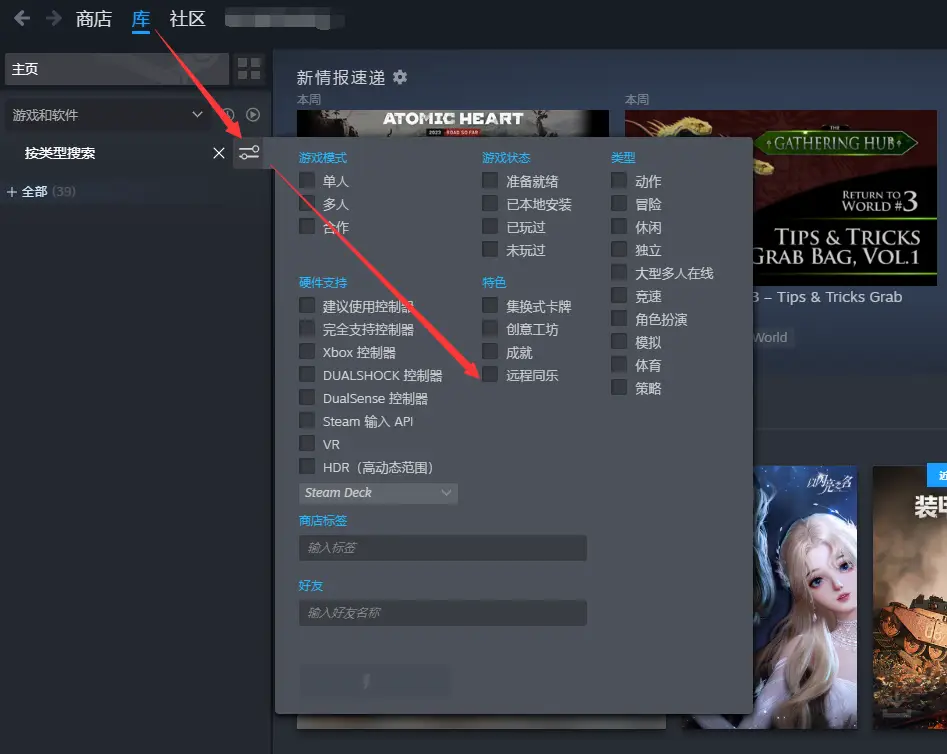Screen dimensions: 947x754
Task: Click the 主页 home button
Action: (117, 69)
